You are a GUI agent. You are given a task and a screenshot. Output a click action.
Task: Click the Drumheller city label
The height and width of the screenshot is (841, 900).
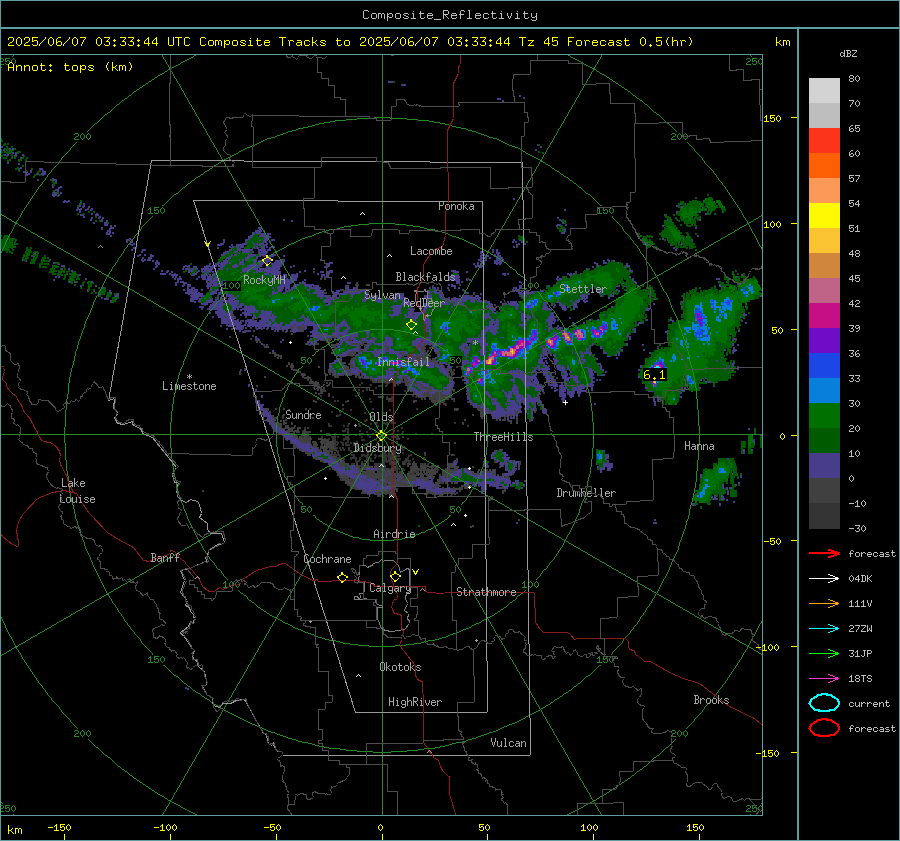pyautogui.click(x=586, y=493)
